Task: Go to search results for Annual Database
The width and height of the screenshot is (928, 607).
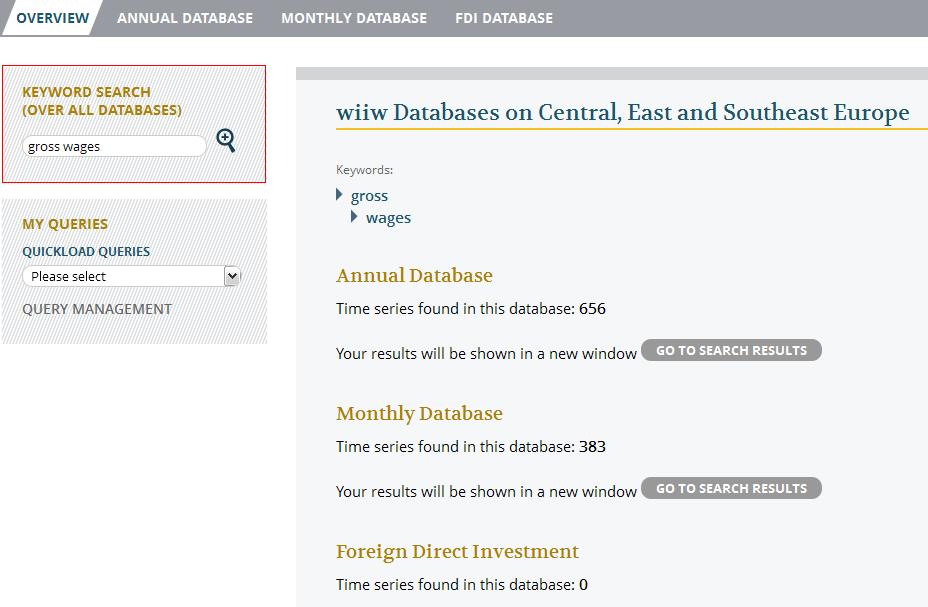Action: 731,350
